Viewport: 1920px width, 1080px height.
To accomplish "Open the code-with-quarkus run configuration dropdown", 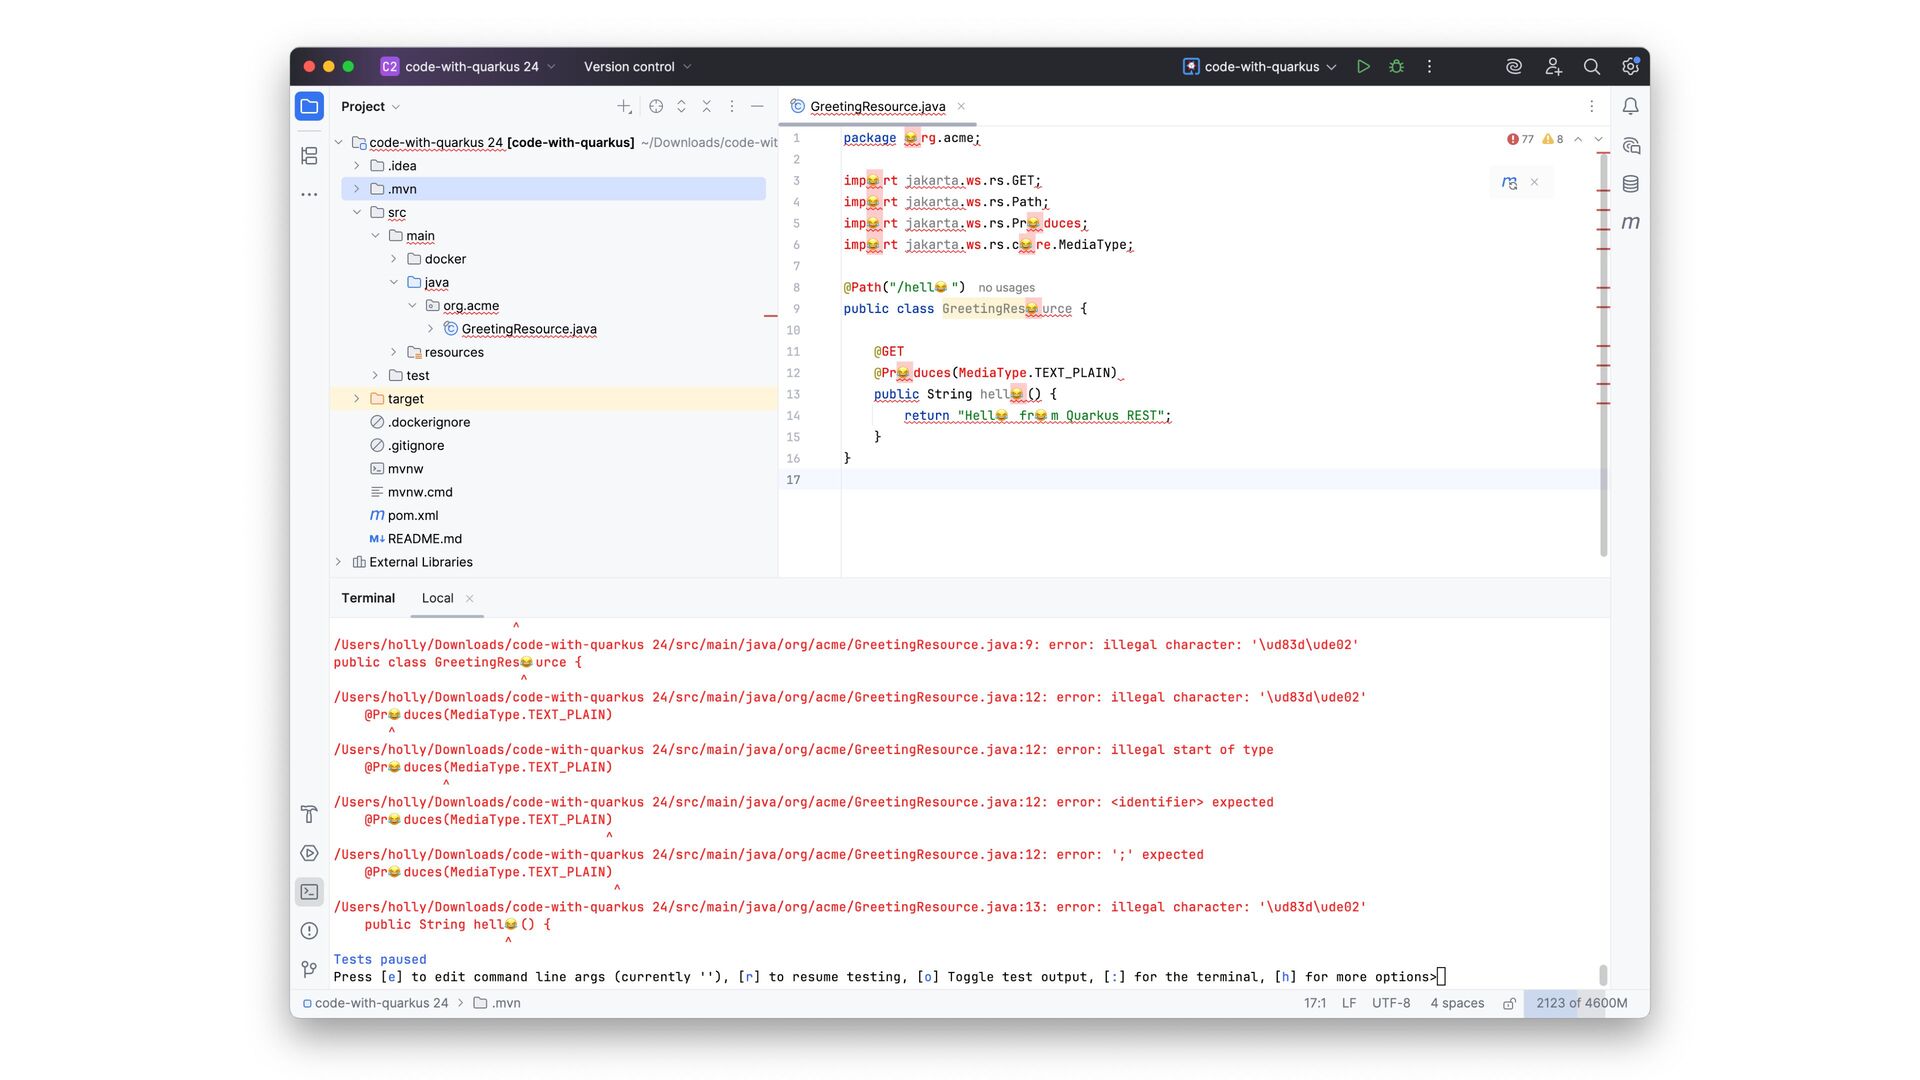I will point(1260,67).
